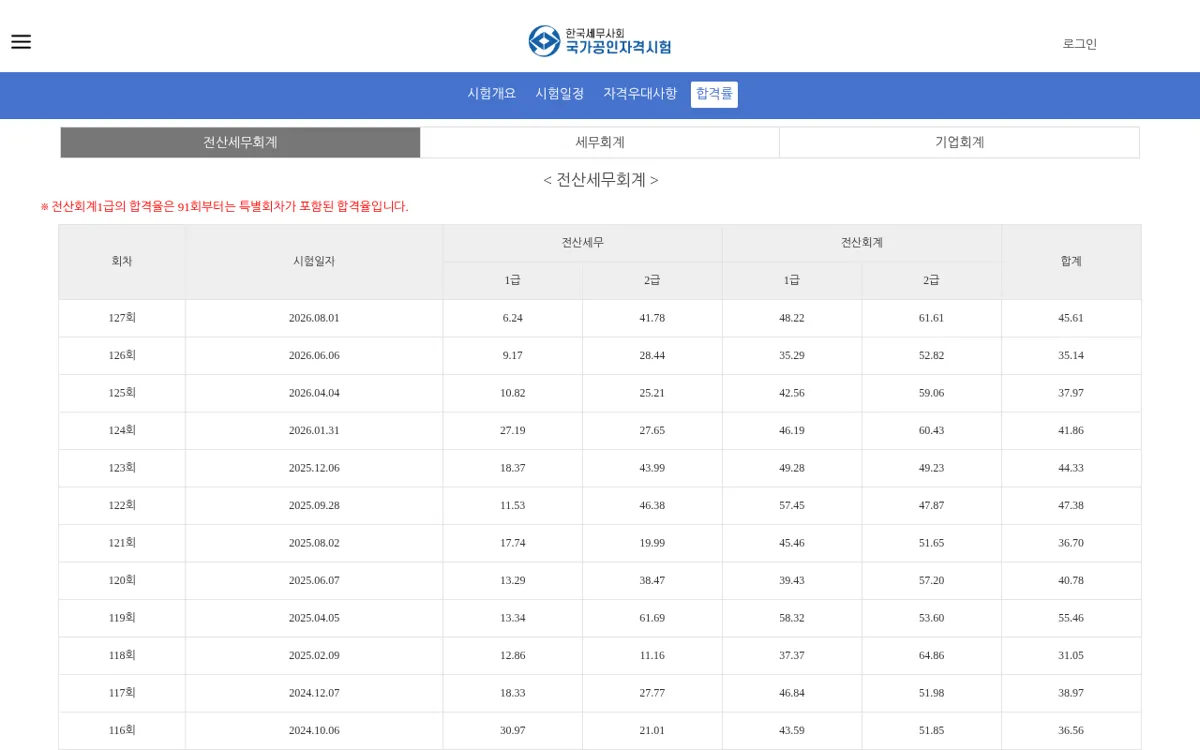The image size is (1200, 750).
Task: Click the 123회 row label
Action: tap(122, 468)
